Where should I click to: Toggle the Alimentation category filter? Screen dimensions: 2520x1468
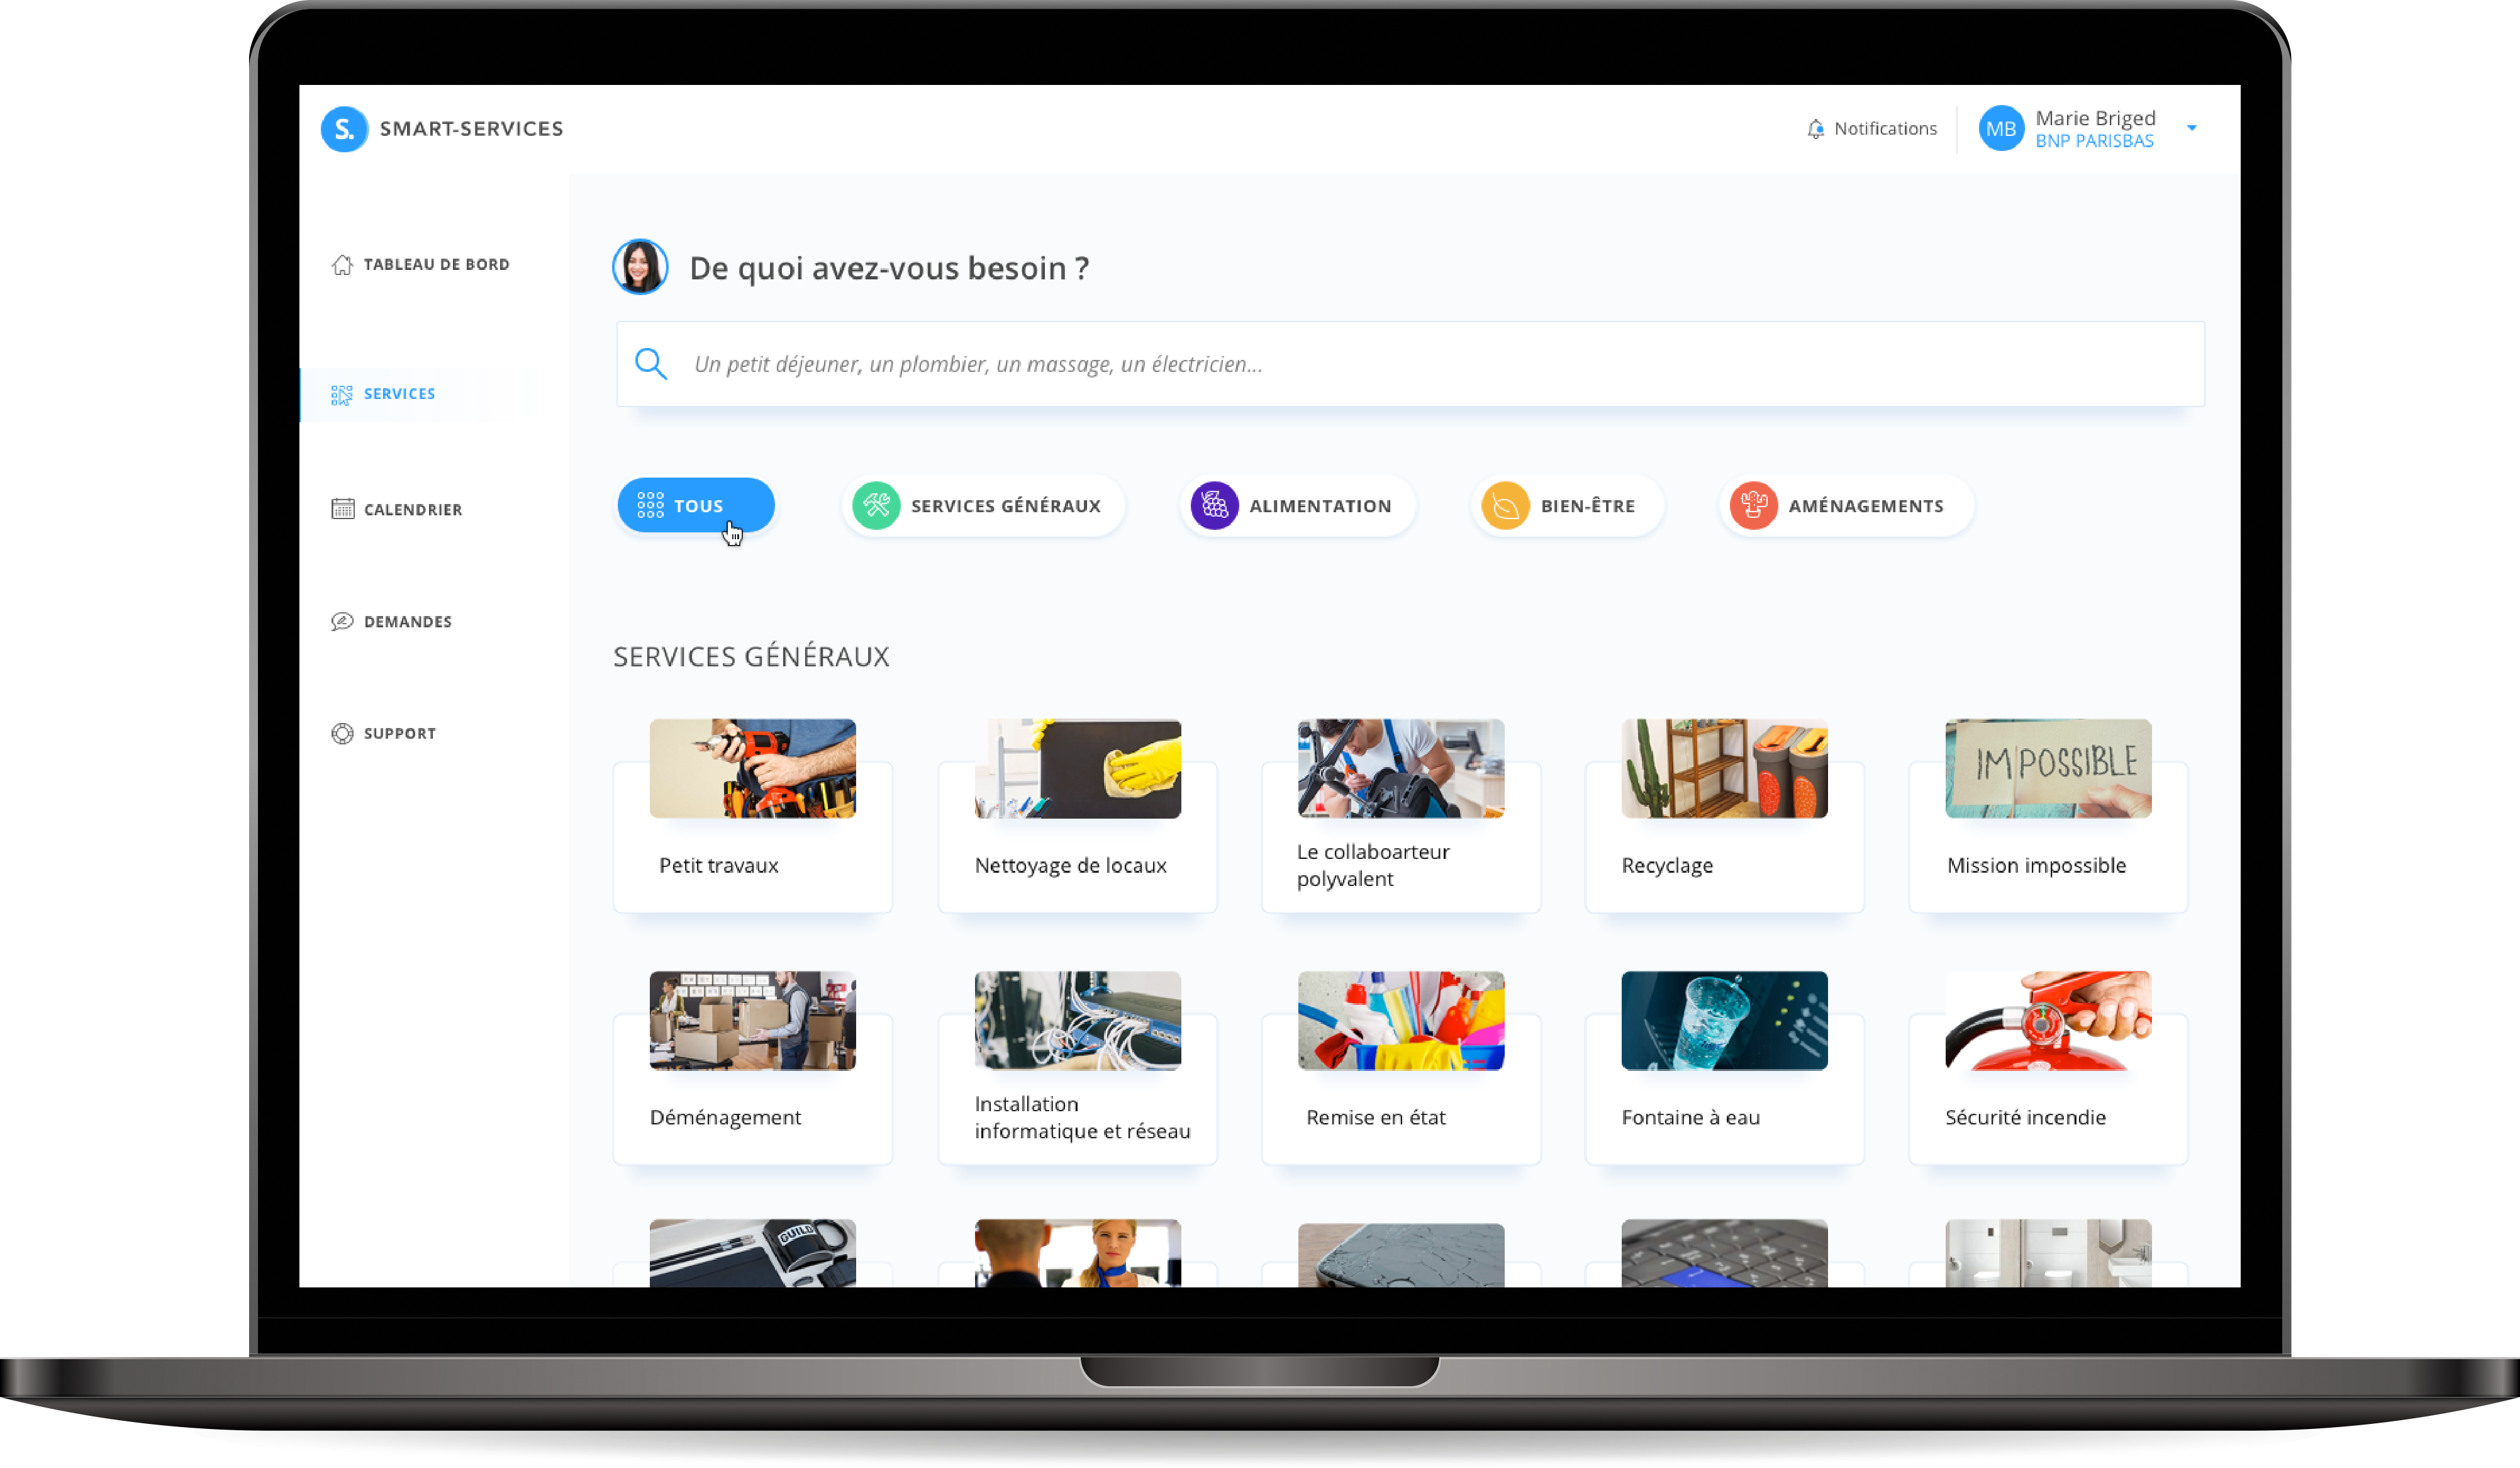pos(1301,505)
